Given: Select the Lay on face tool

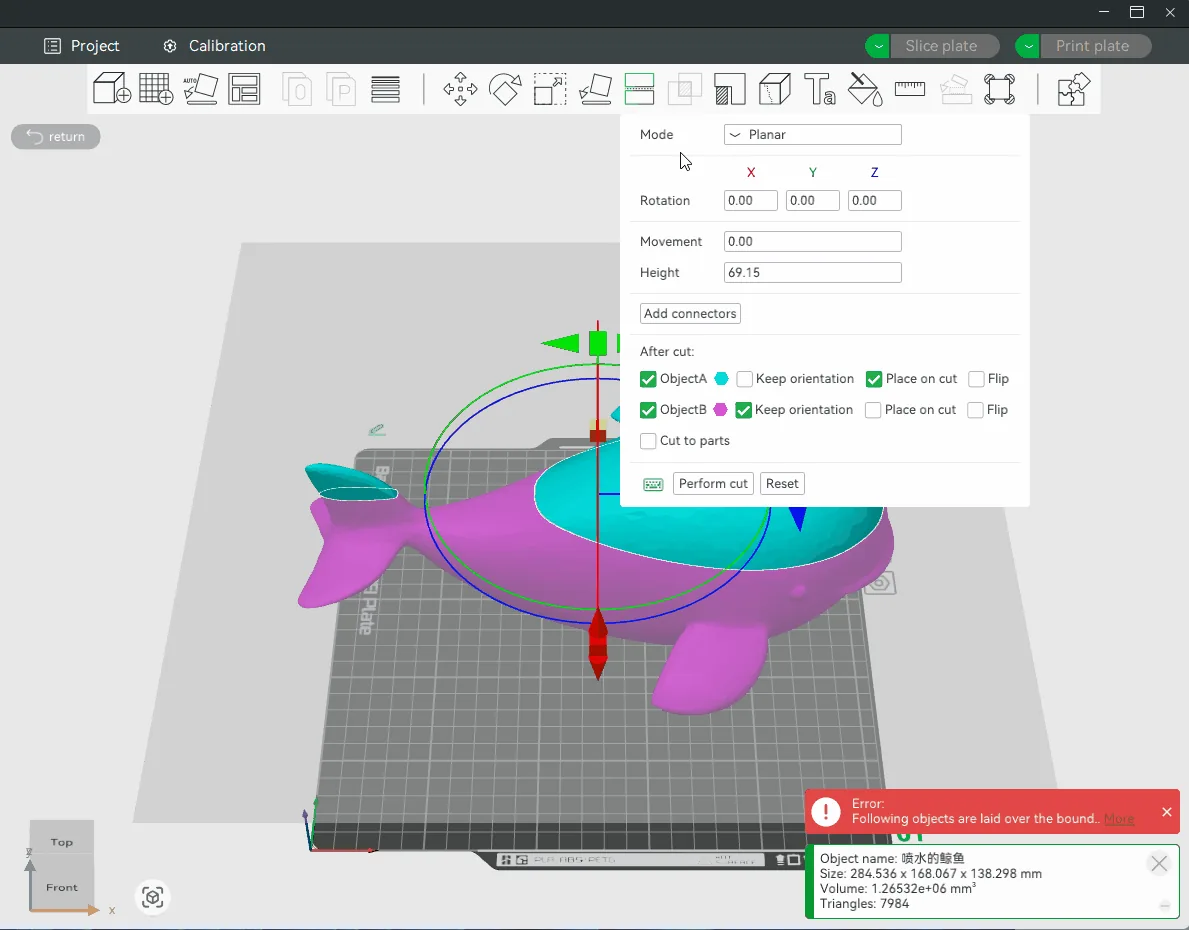Looking at the screenshot, I should pyautogui.click(x=595, y=89).
